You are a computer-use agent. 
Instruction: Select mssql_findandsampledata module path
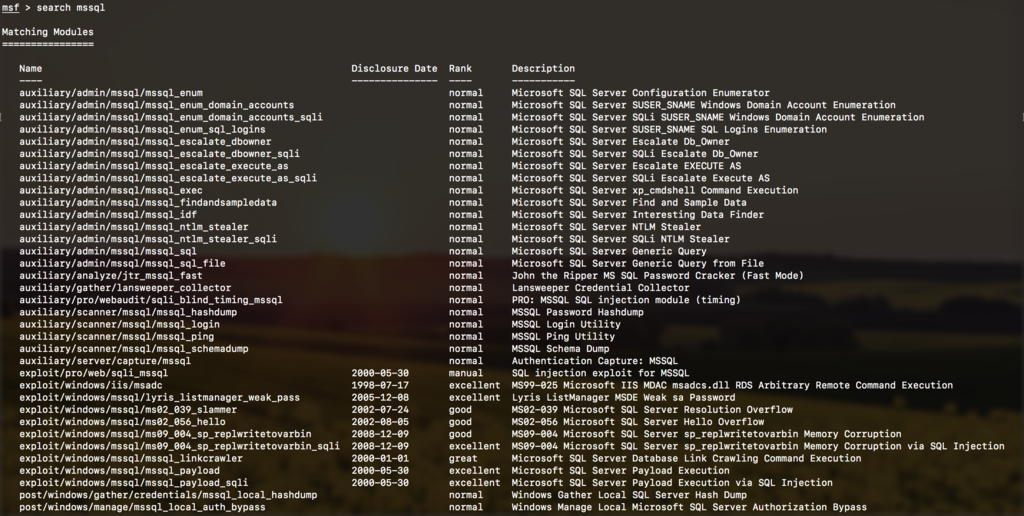click(x=148, y=202)
